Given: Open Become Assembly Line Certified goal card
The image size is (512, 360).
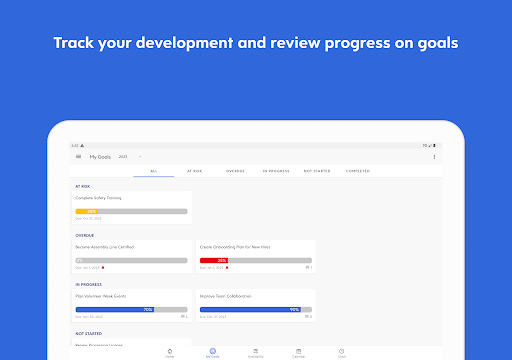Looking at the screenshot, I should pyautogui.click(x=132, y=256).
